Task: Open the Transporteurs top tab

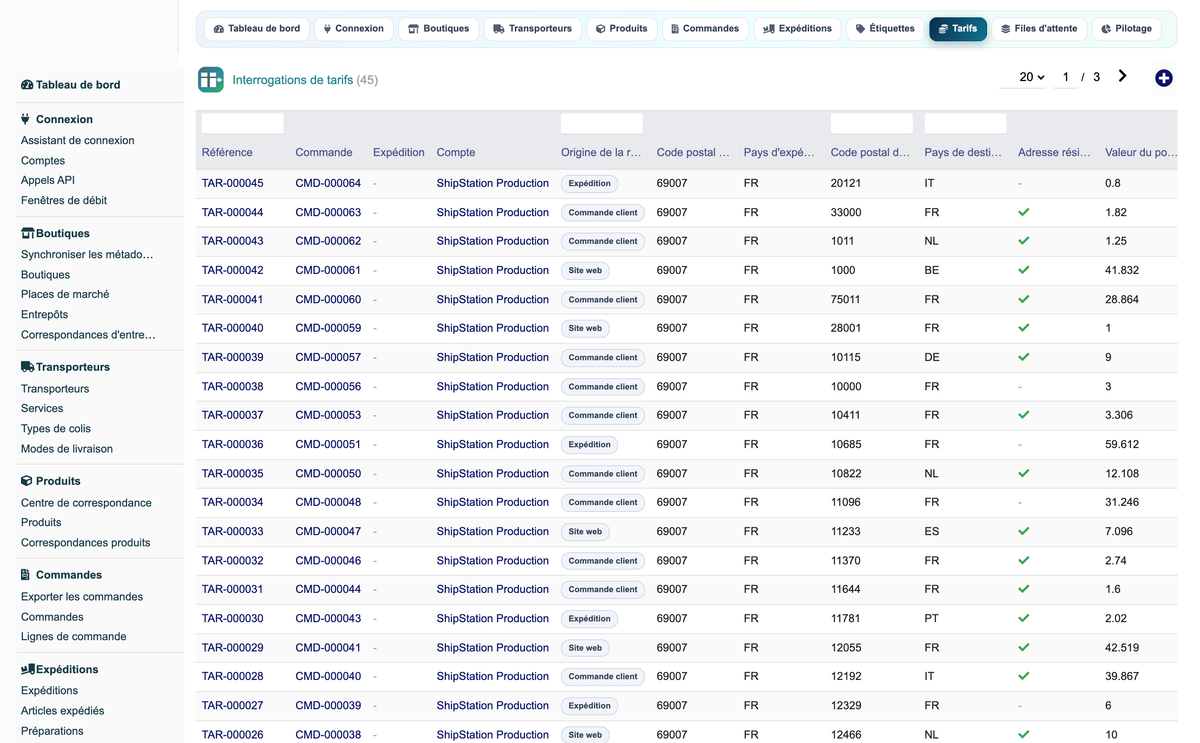Action: (532, 29)
